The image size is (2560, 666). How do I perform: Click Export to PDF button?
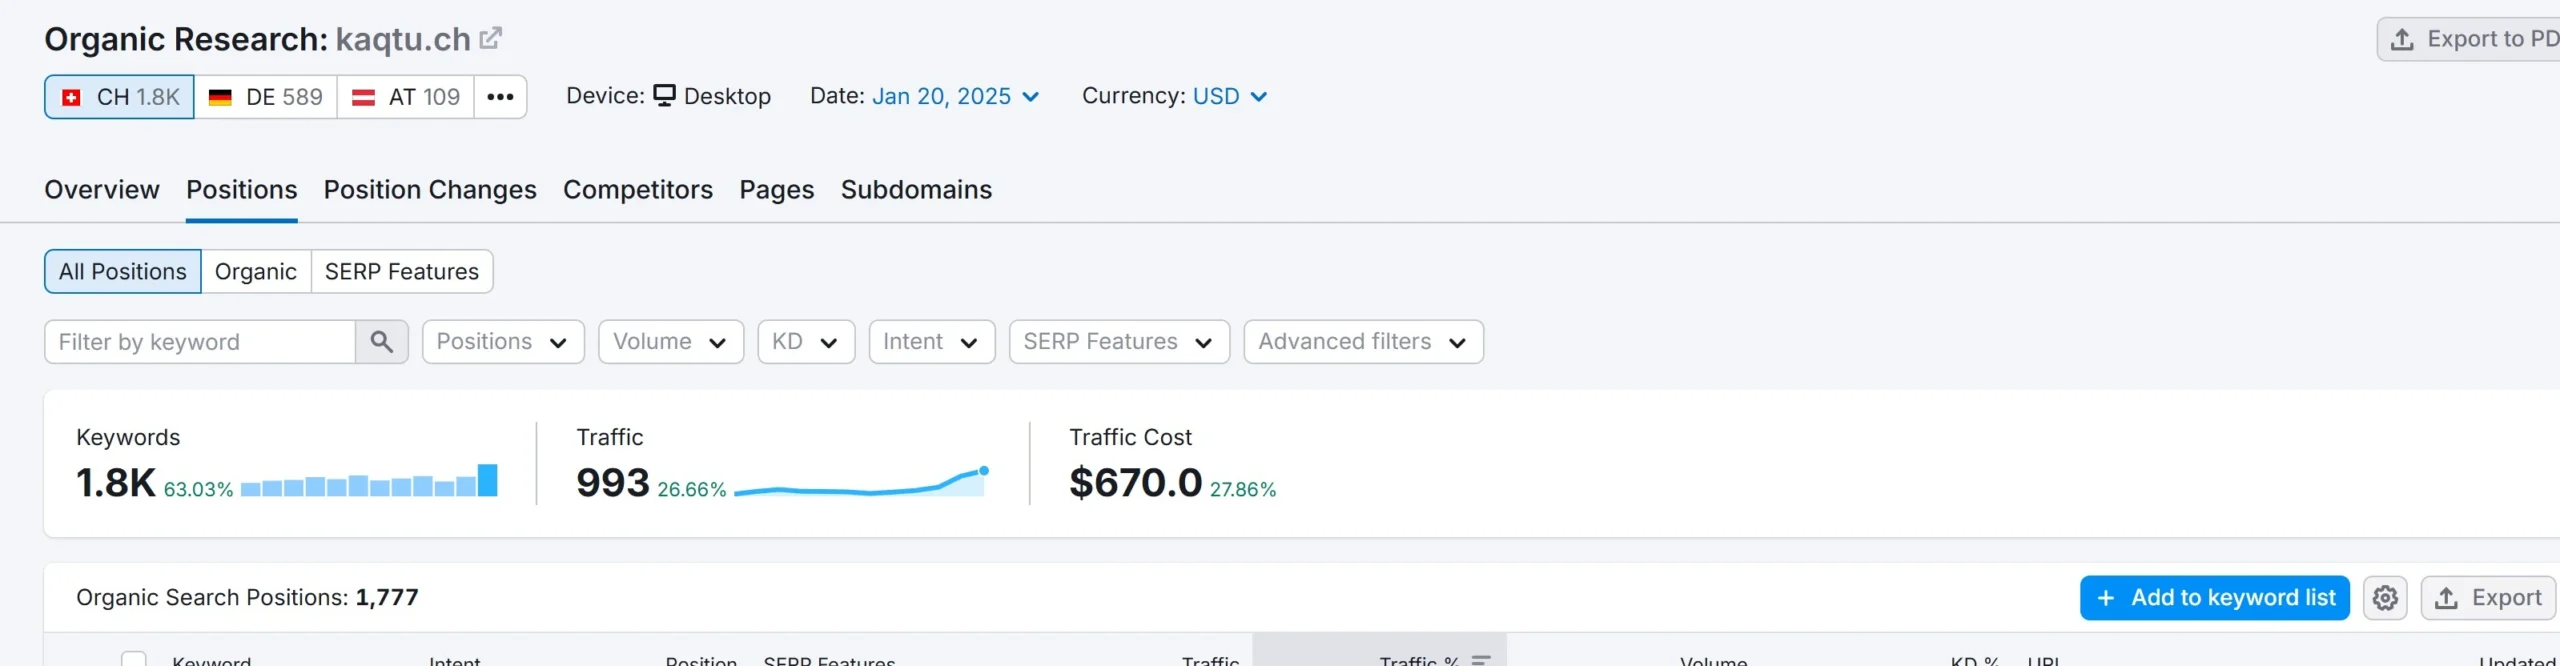[x=2470, y=40]
